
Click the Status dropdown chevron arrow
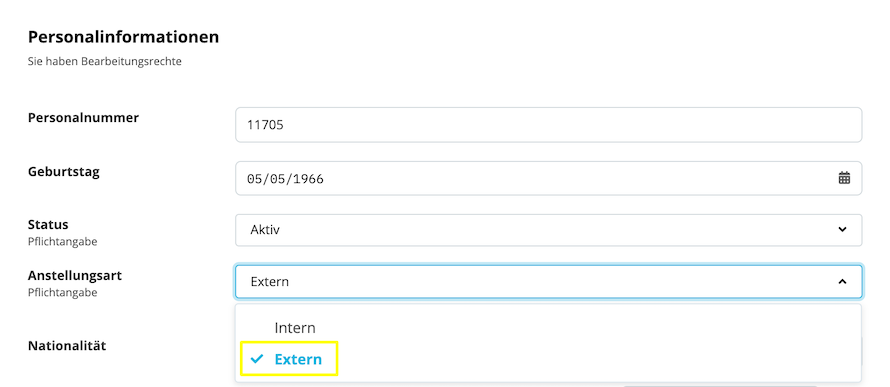[842, 230]
